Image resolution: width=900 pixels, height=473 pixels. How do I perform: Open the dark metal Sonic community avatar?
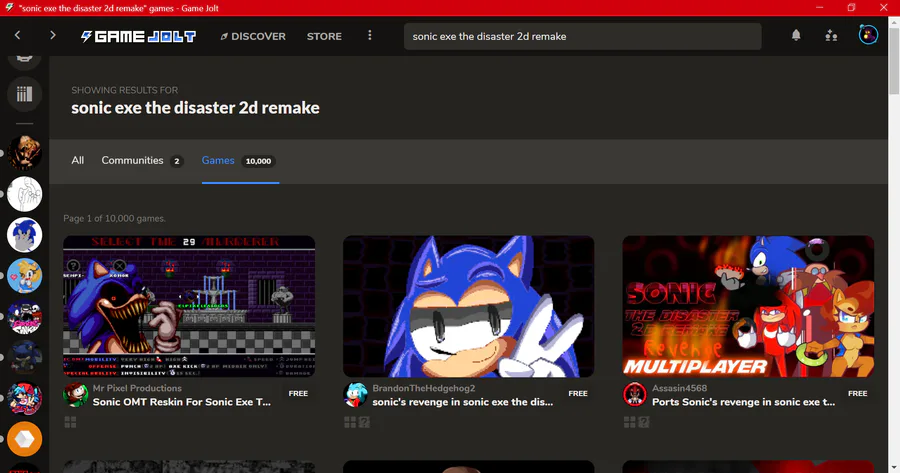(24, 358)
